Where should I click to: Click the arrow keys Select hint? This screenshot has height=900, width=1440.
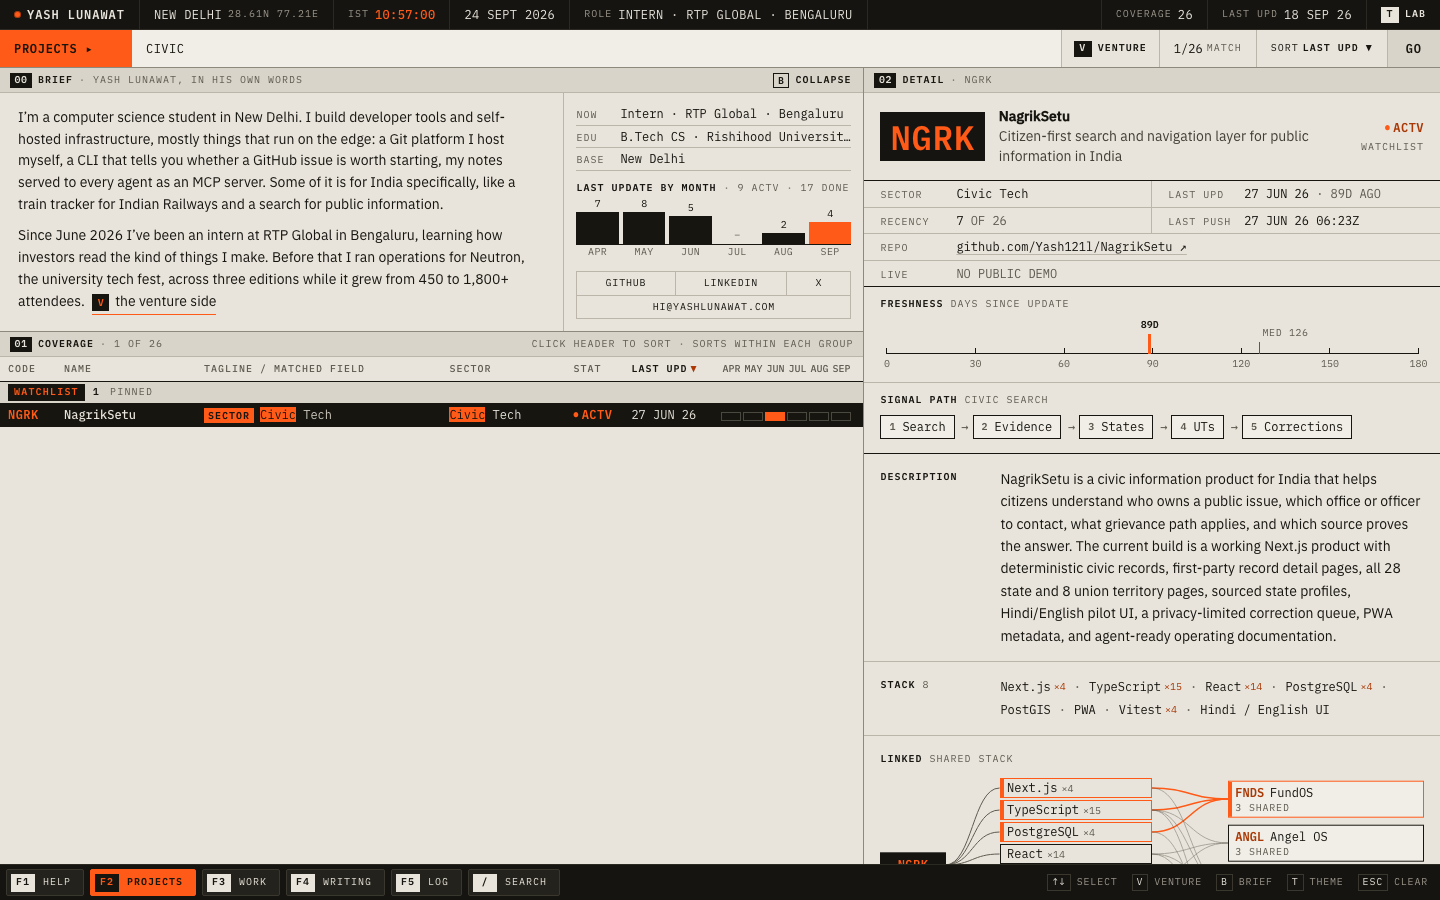[1082, 882]
